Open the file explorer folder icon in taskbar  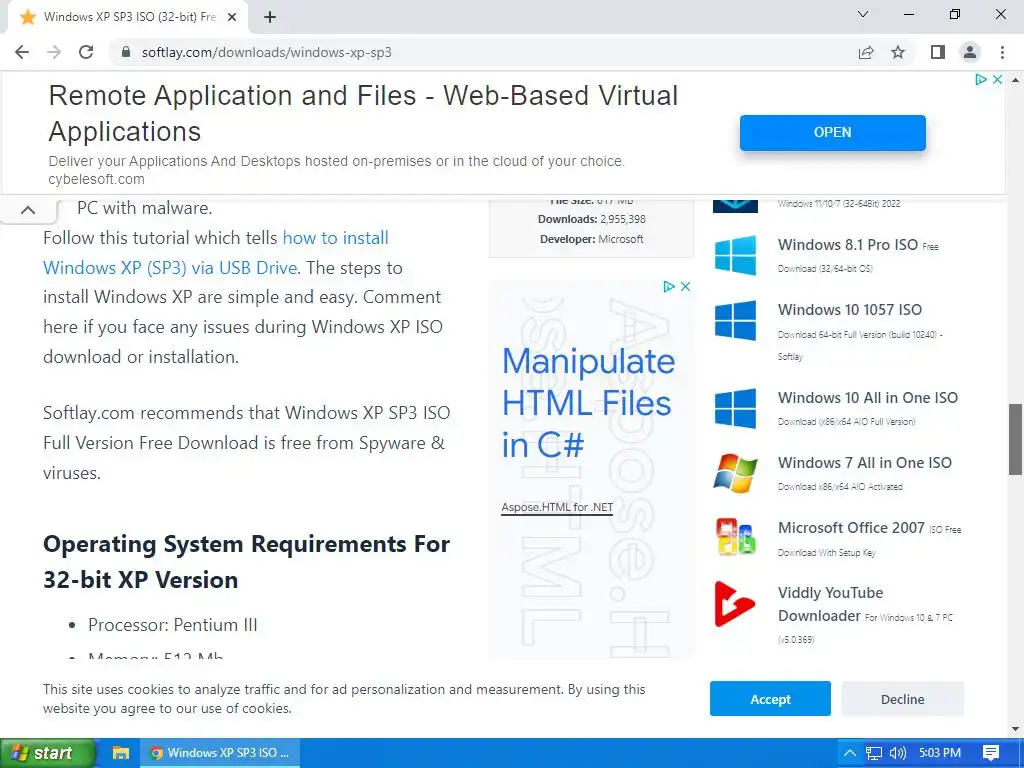121,753
